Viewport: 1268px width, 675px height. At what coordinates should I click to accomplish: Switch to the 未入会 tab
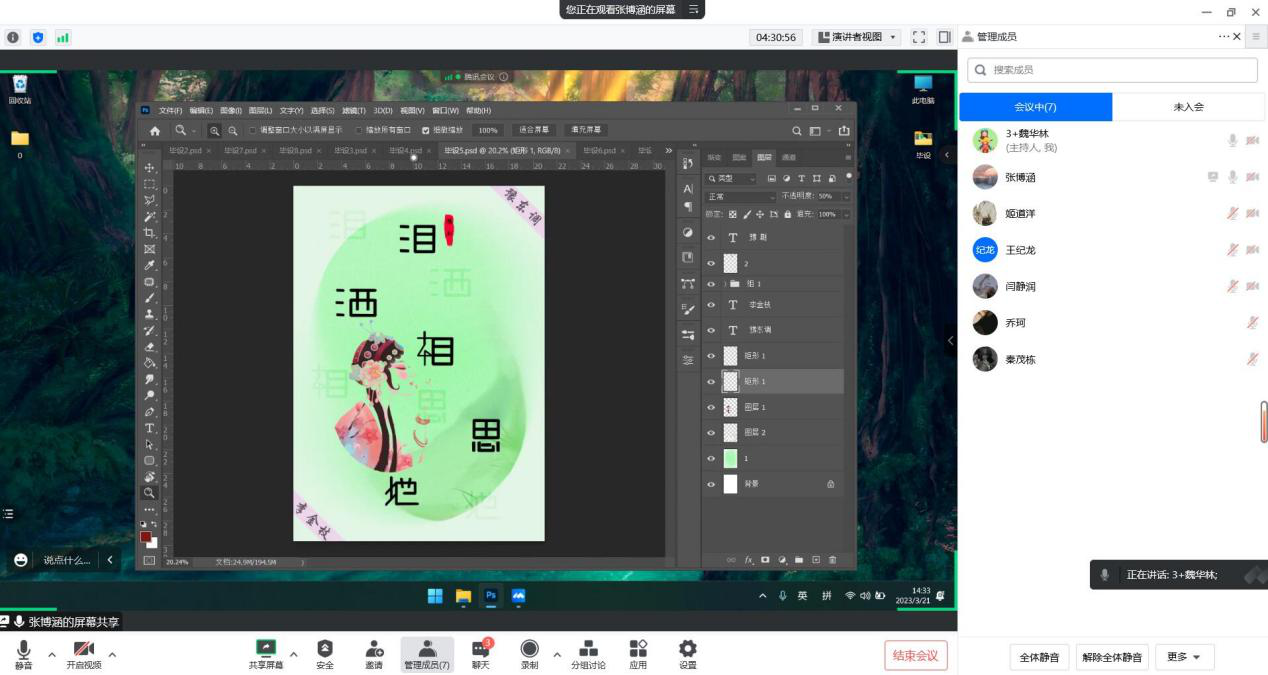click(x=1189, y=107)
